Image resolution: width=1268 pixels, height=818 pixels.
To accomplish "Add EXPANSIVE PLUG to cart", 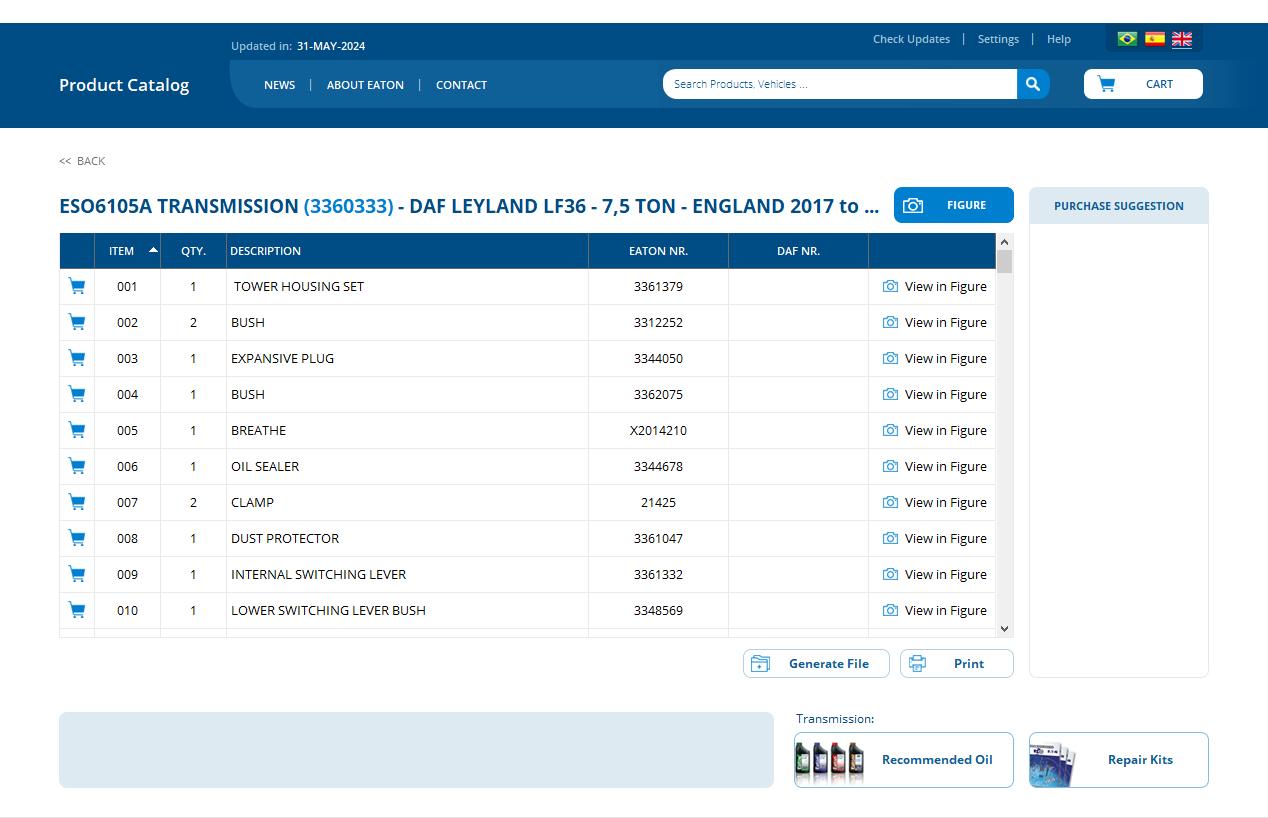I will (77, 358).
